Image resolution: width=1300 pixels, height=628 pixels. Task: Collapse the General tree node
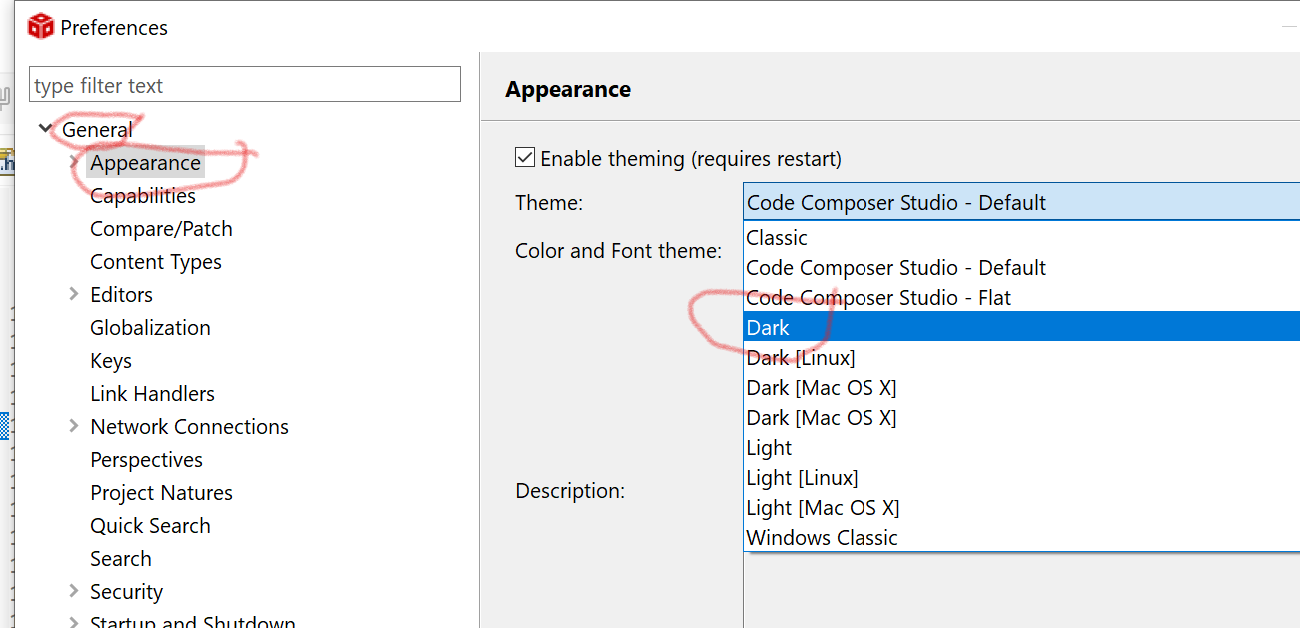[x=45, y=129]
